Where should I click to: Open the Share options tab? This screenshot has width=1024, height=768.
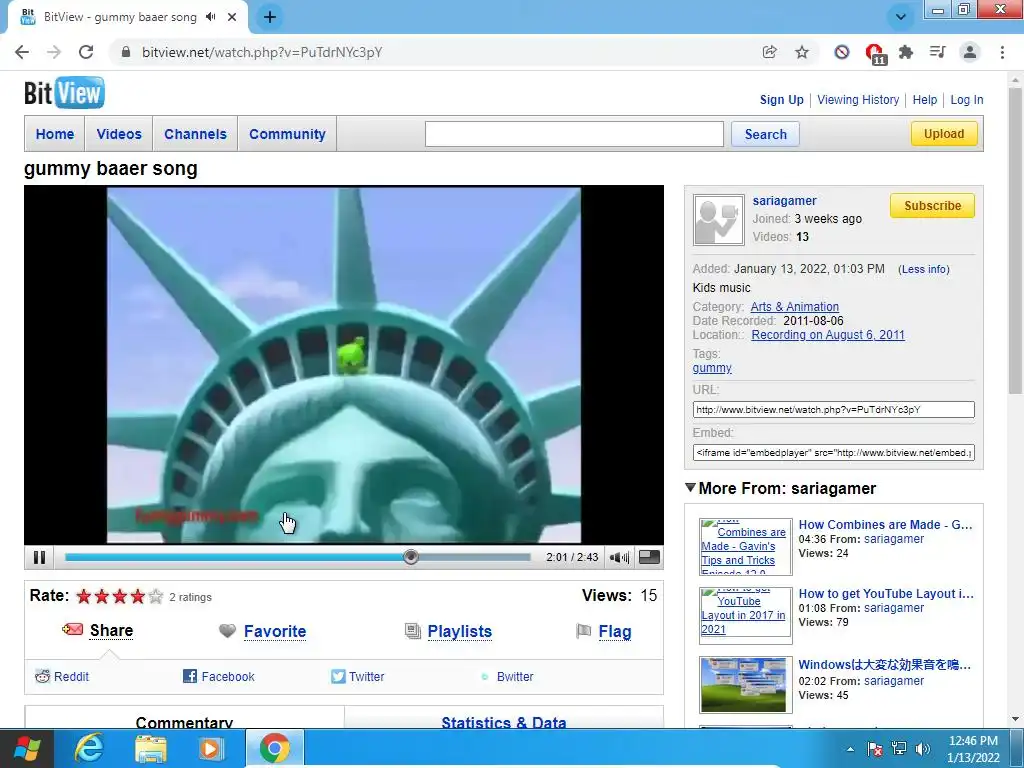(111, 631)
